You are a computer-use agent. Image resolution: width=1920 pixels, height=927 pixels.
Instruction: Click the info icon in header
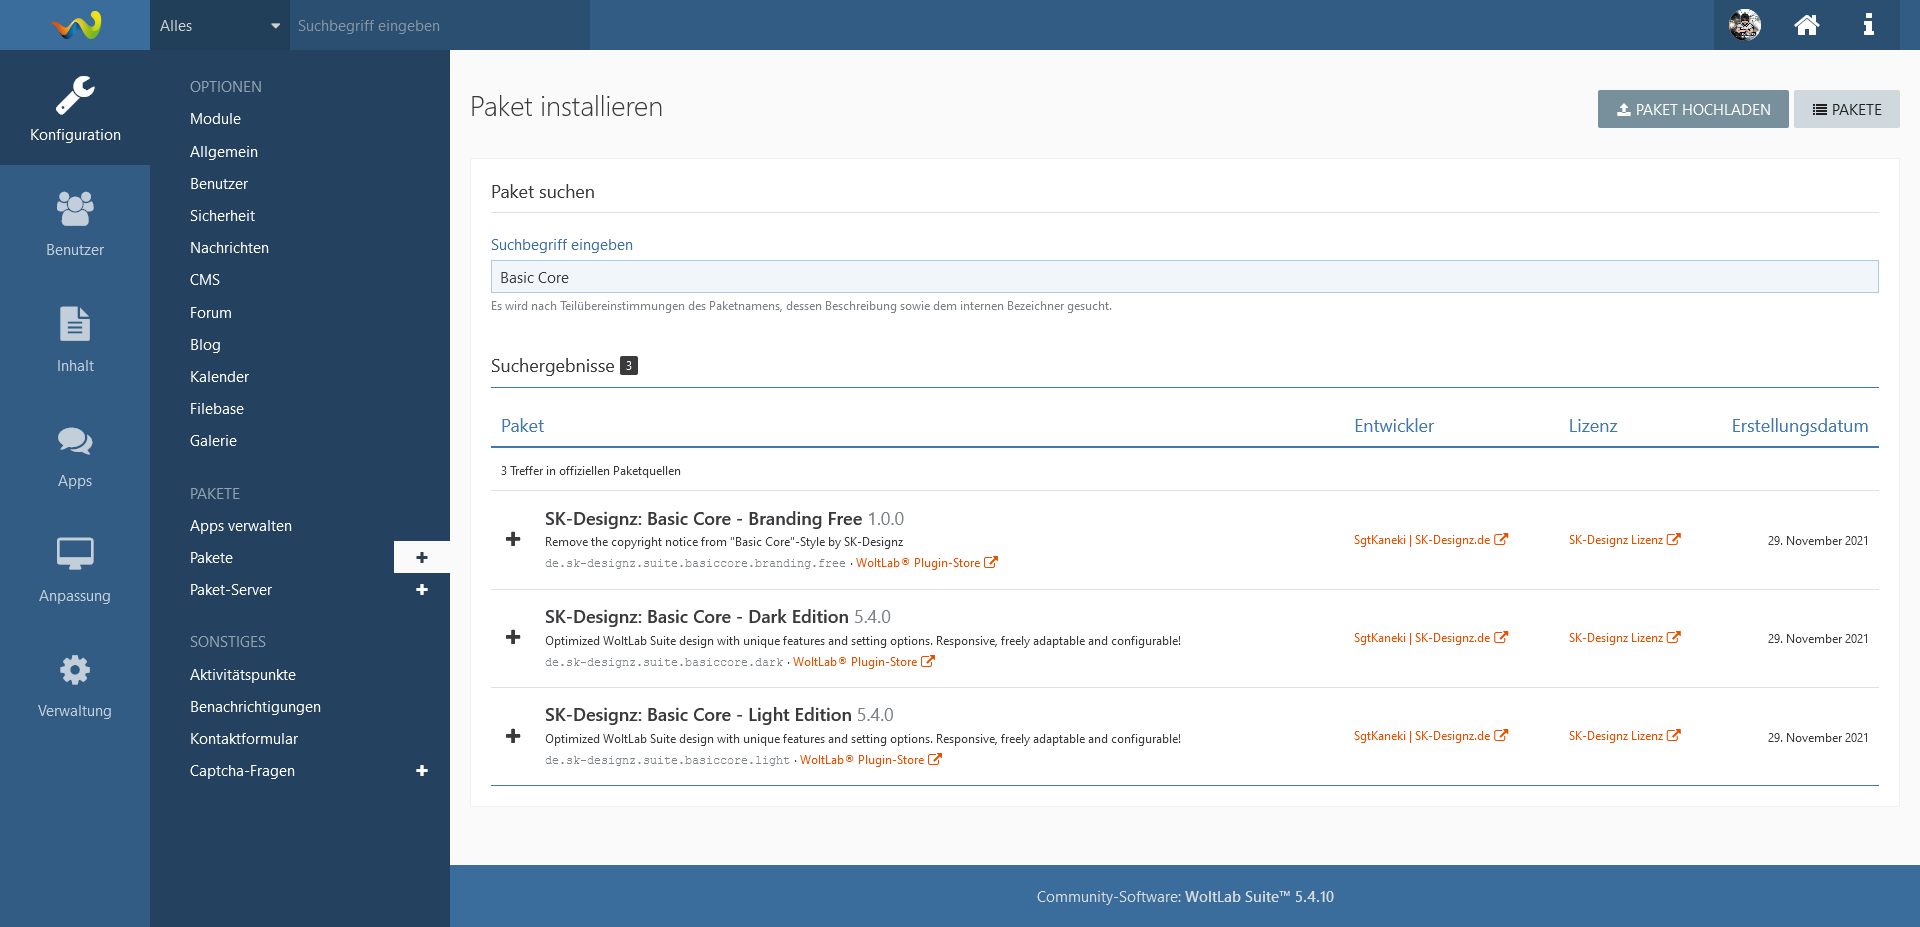pyautogui.click(x=1868, y=25)
